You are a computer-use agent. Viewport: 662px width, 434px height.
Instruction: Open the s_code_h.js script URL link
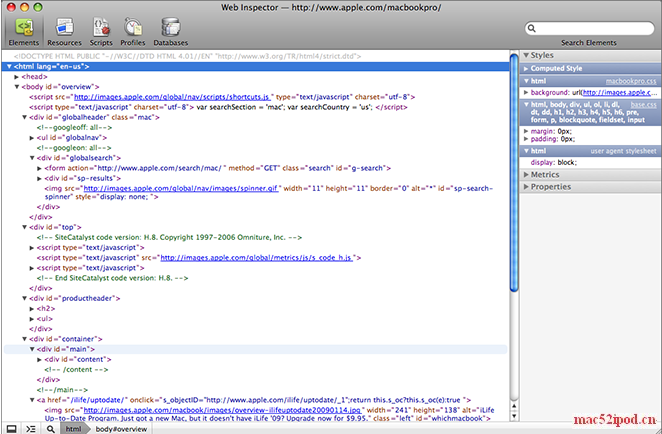pos(256,258)
